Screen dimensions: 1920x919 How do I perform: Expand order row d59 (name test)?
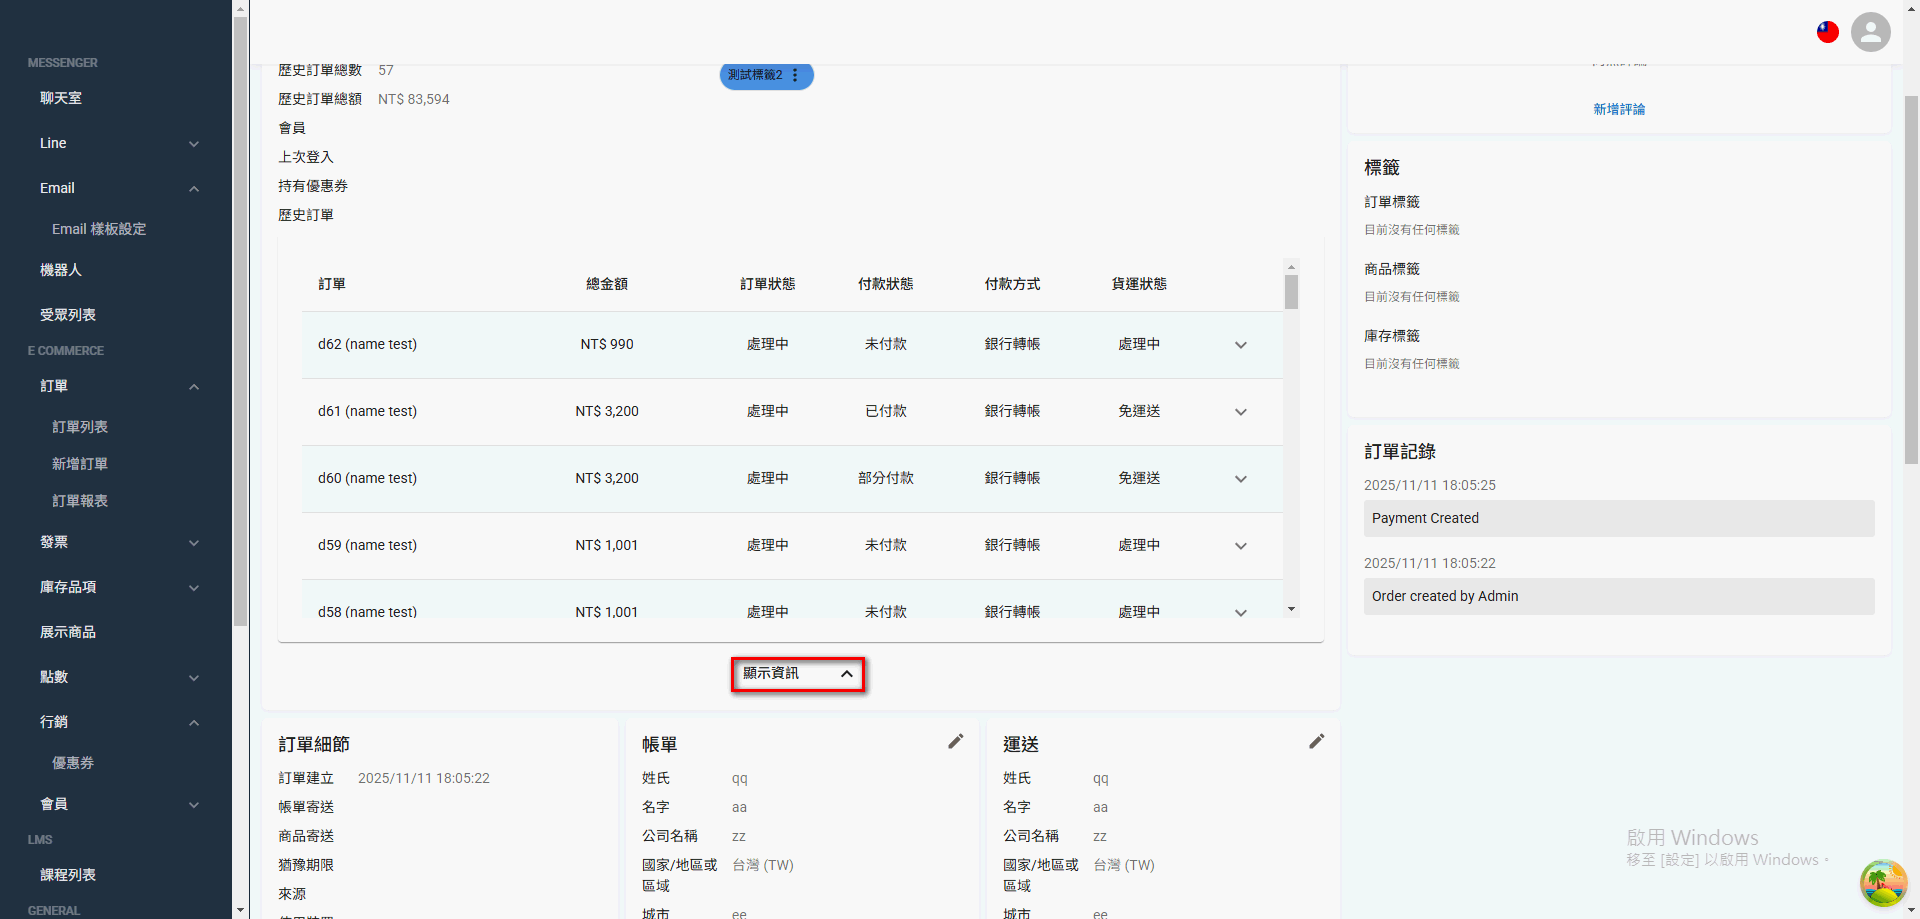click(1241, 546)
